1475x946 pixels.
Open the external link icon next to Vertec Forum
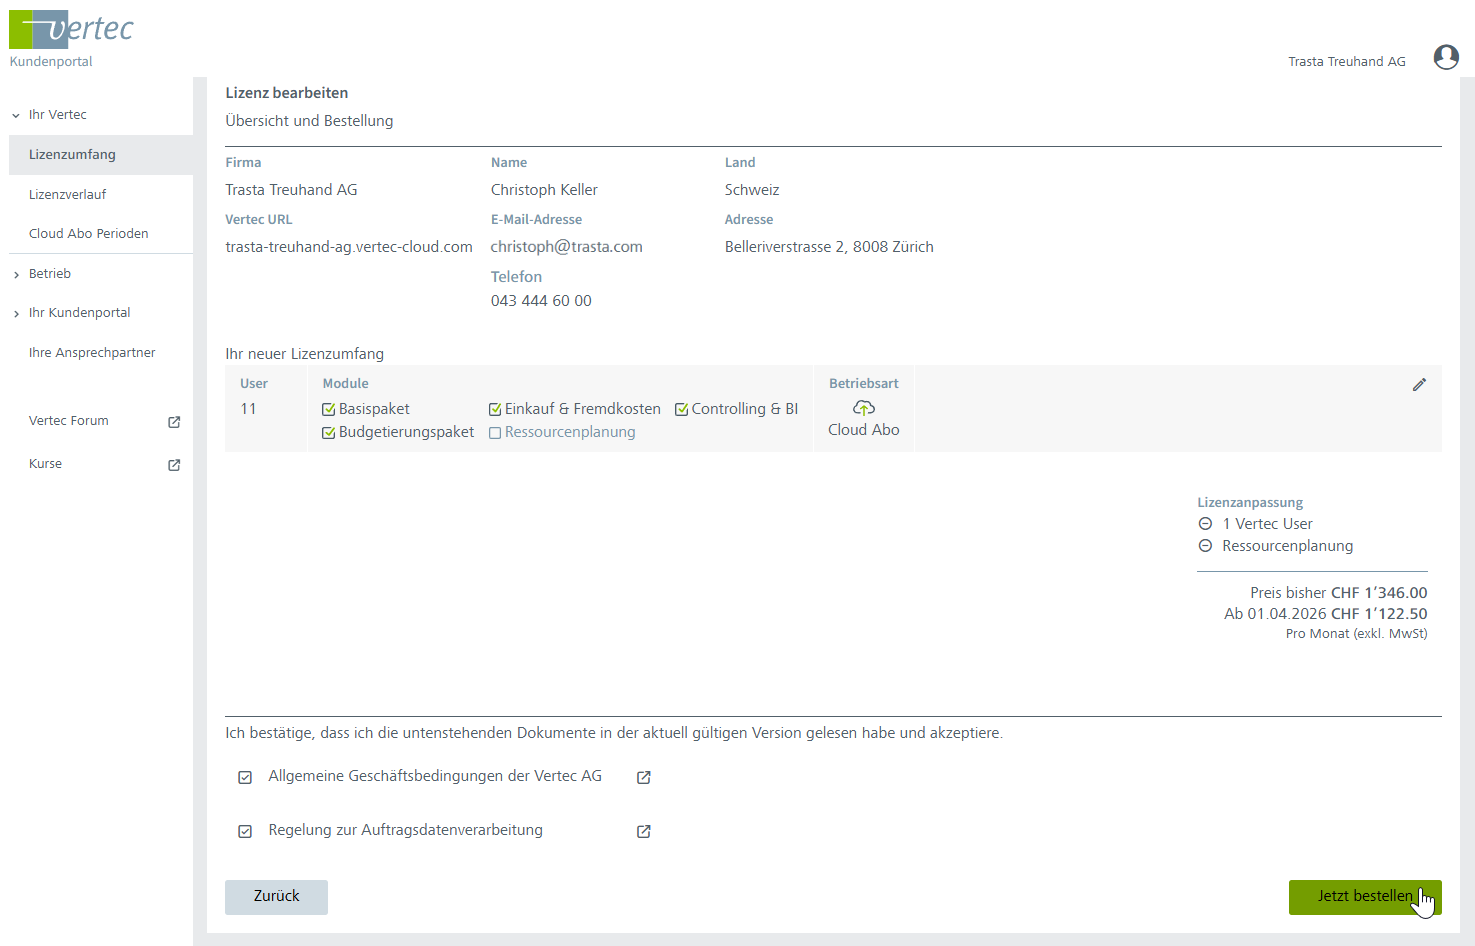174,422
